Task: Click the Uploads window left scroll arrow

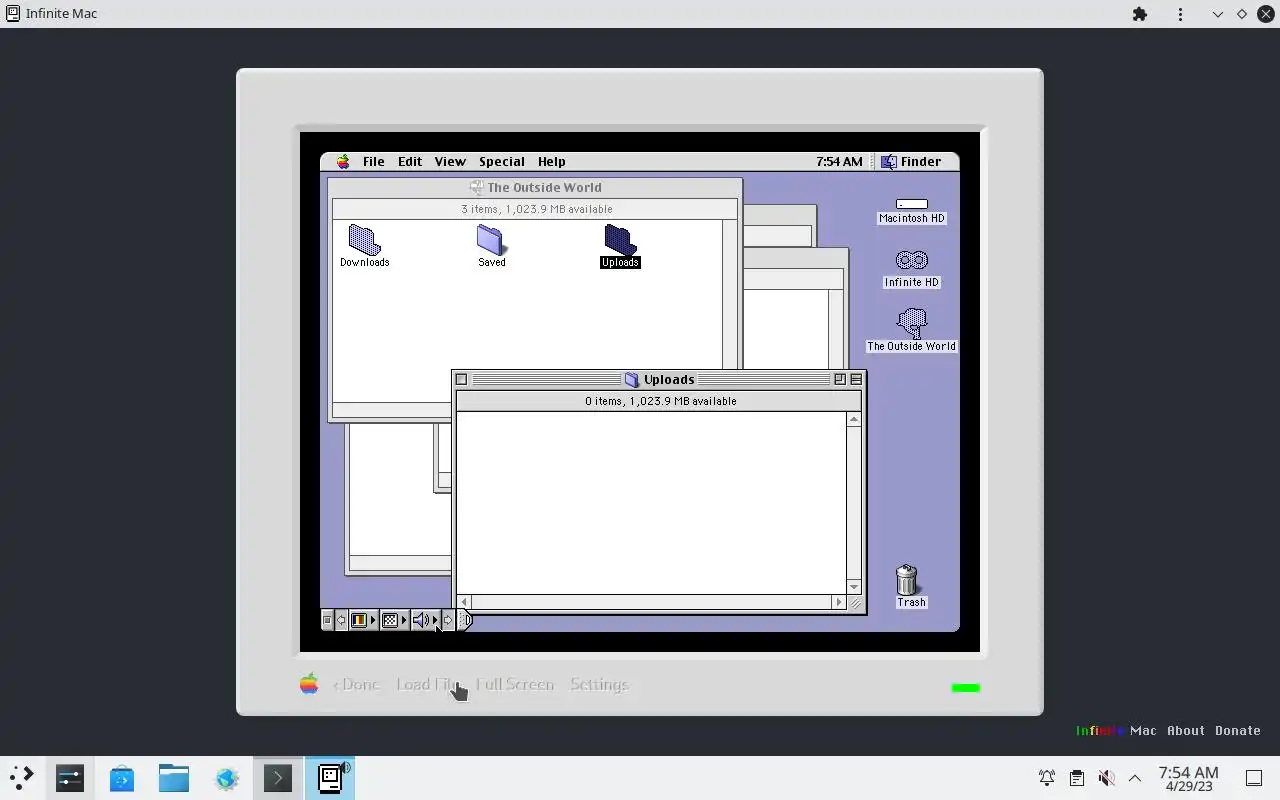Action: point(464,603)
